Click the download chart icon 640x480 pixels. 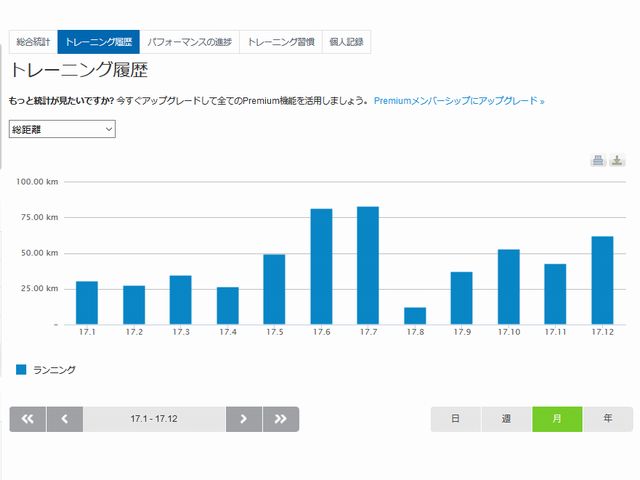tap(618, 161)
